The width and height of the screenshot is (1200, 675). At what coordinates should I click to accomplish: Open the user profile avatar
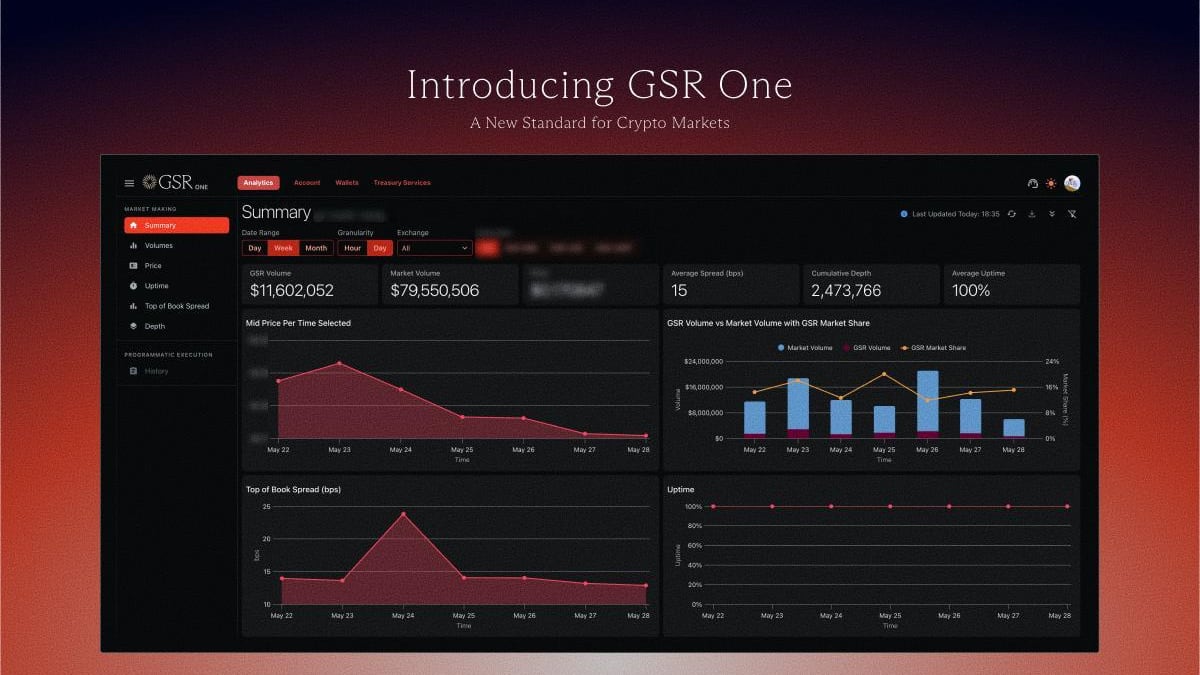click(x=1072, y=183)
